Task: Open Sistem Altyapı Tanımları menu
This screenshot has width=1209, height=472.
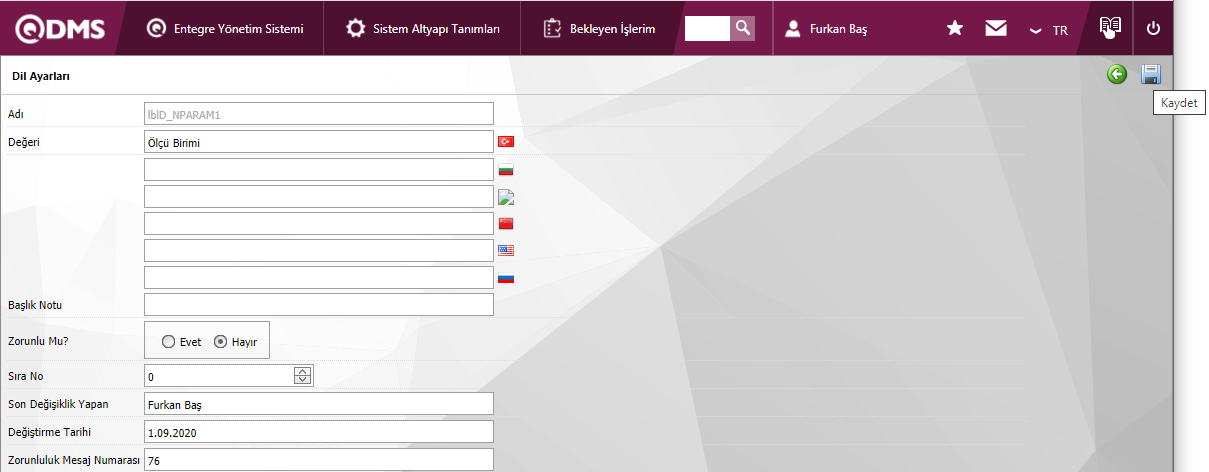Action: 423,29
